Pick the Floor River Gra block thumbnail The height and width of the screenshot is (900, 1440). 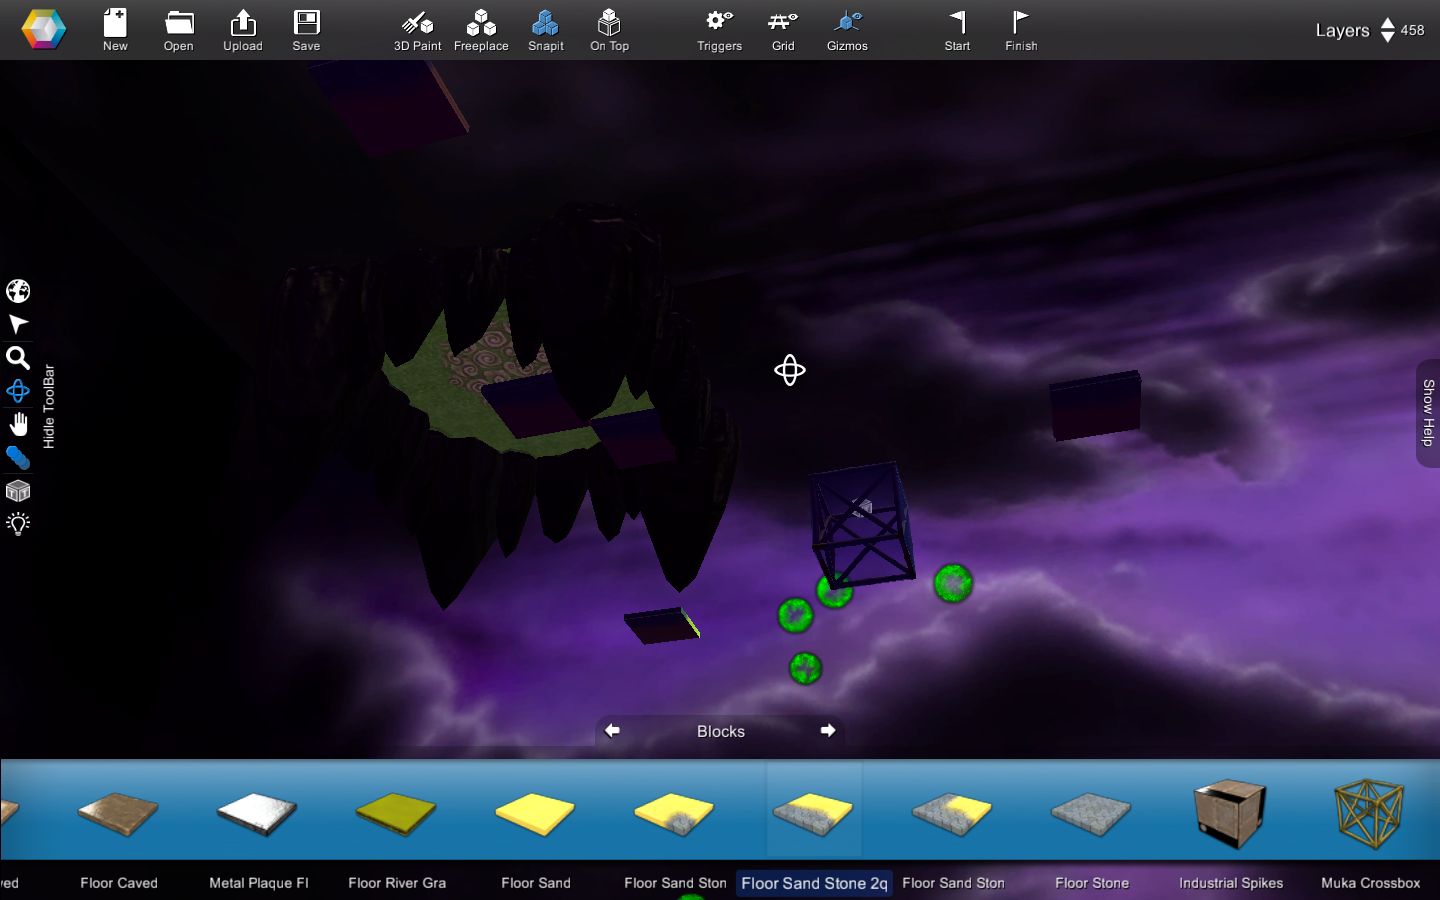(x=397, y=813)
